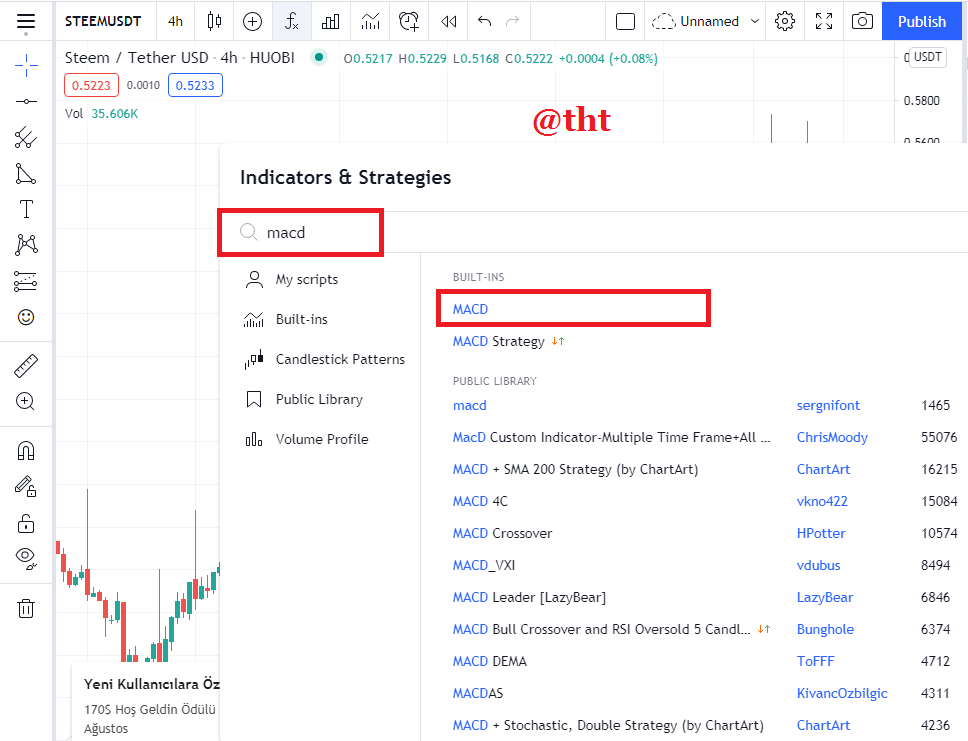Open author LazyBear profile link
Image resolution: width=968 pixels, height=741 pixels.
point(825,598)
